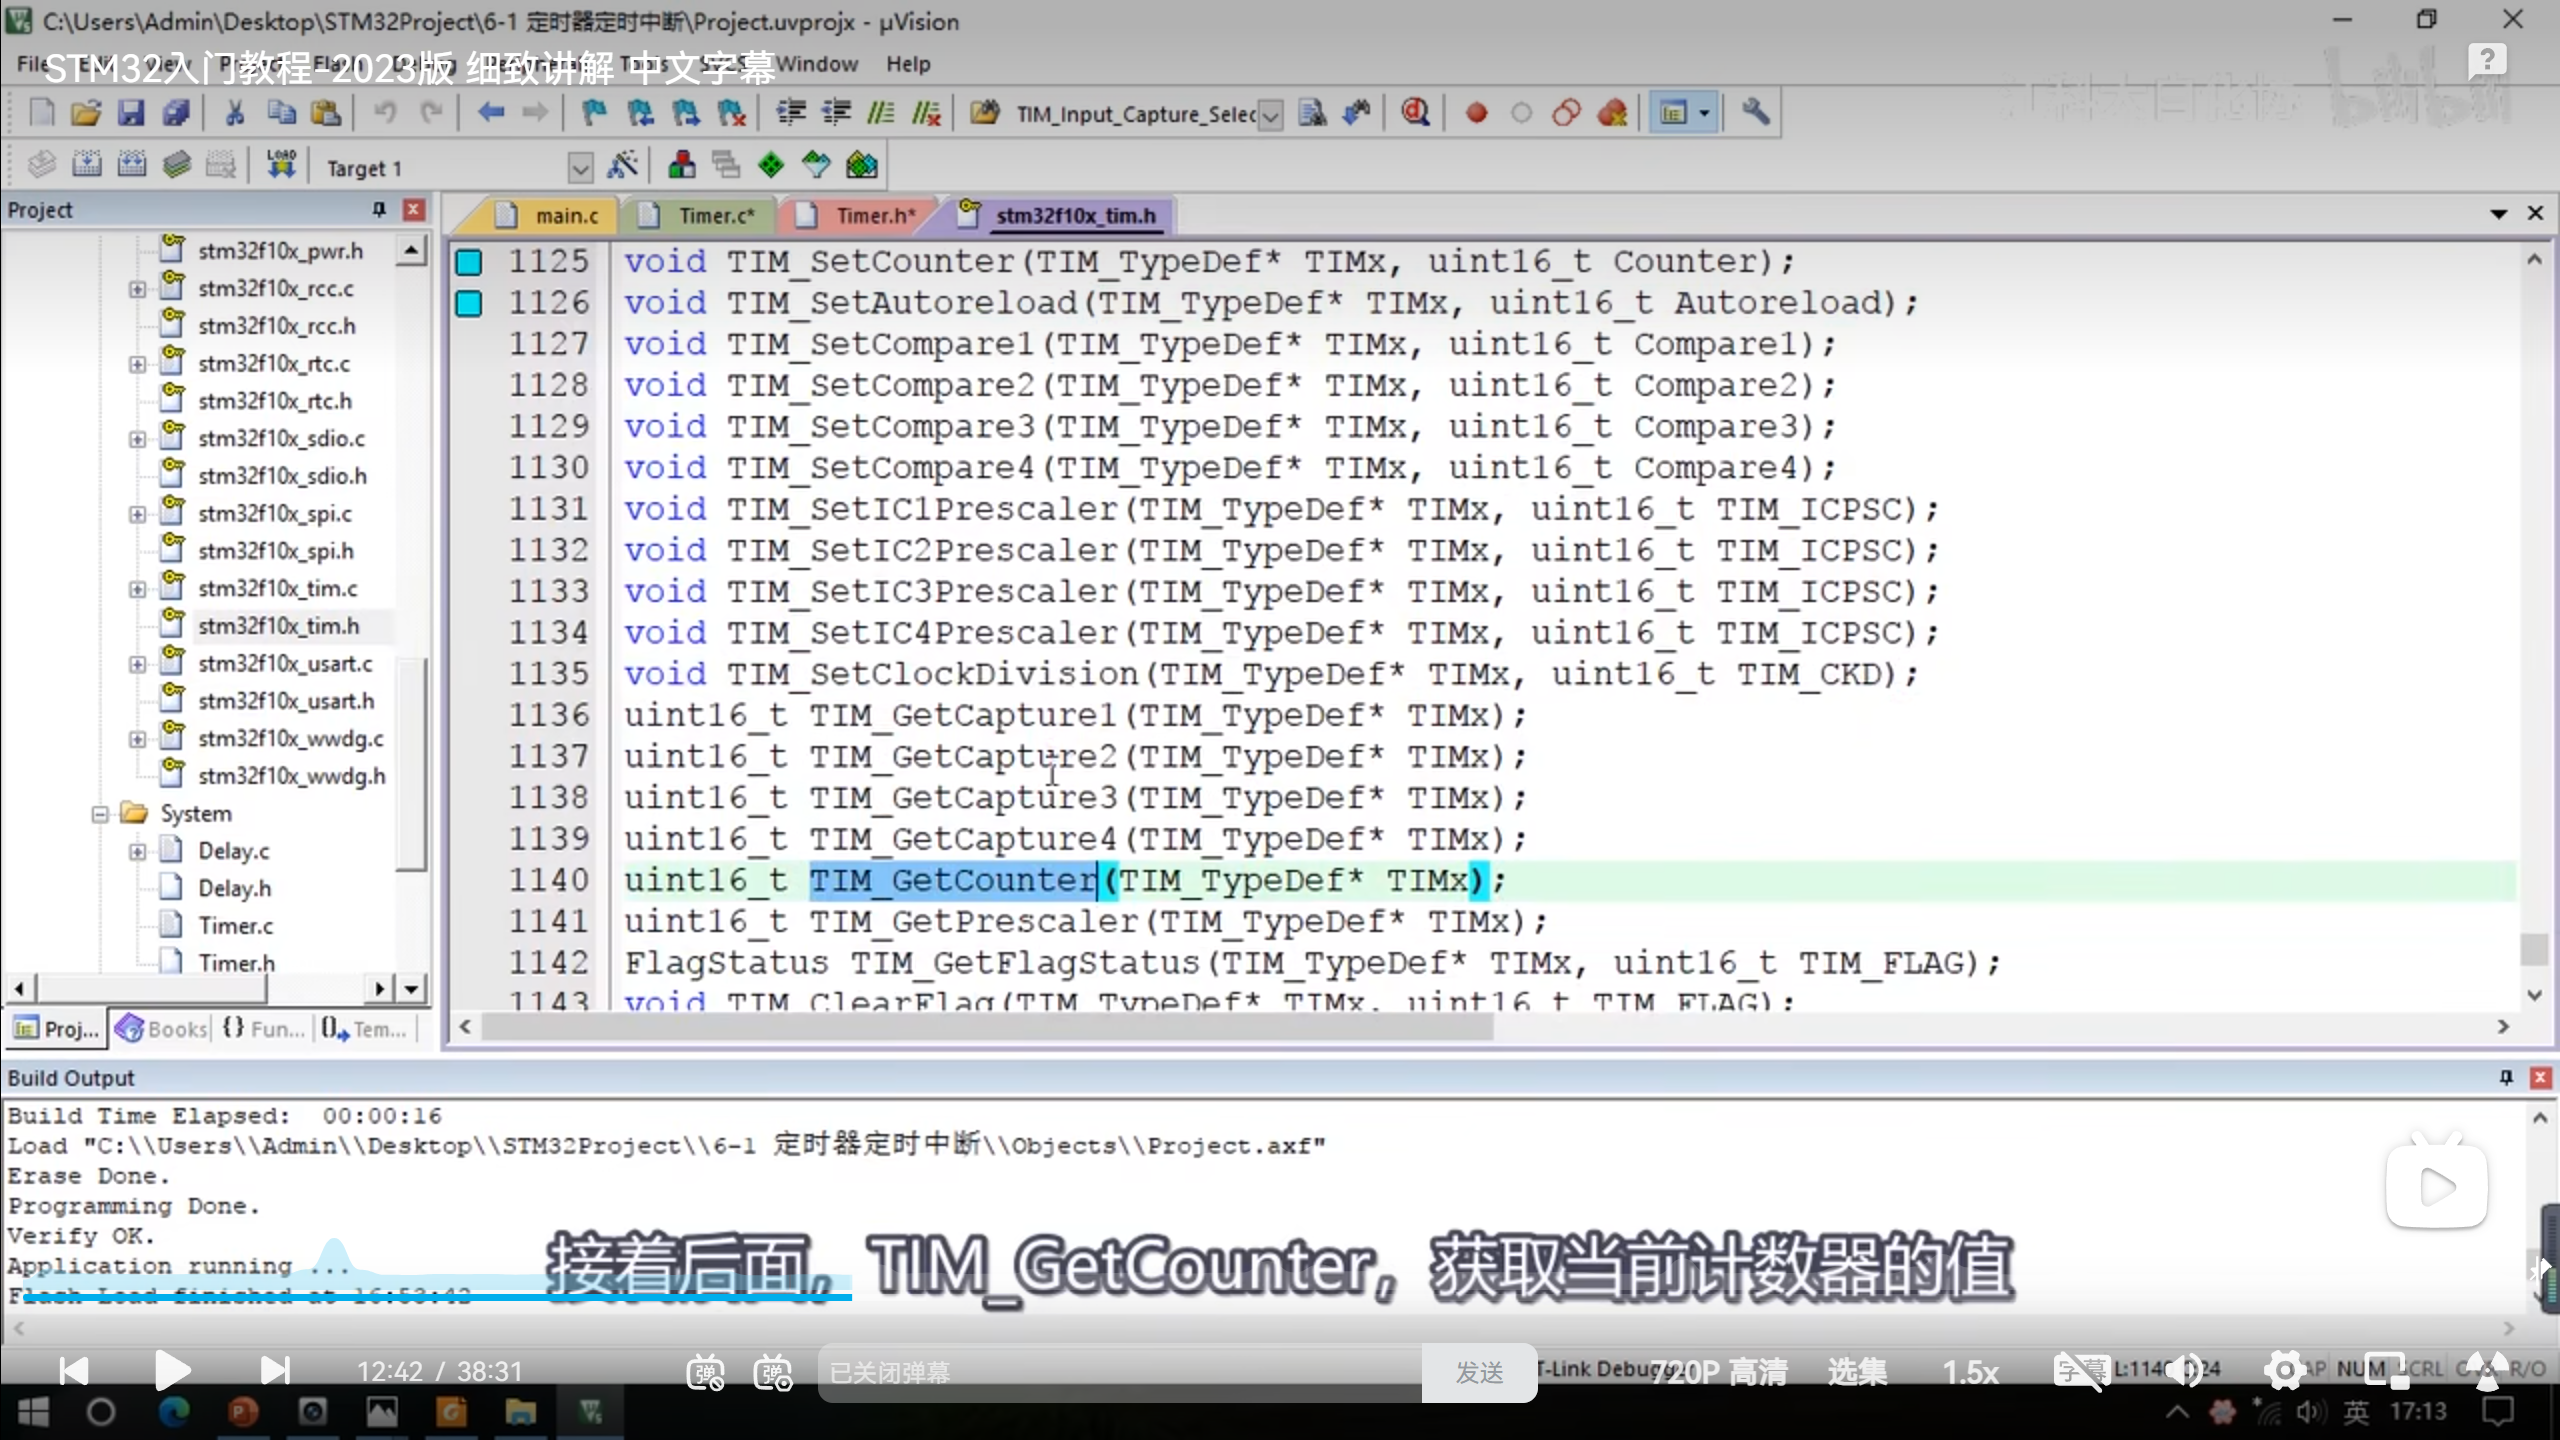Open the 1.5x playback speed option
Image resolution: width=2560 pixels, height=1440 pixels.
(1969, 1372)
